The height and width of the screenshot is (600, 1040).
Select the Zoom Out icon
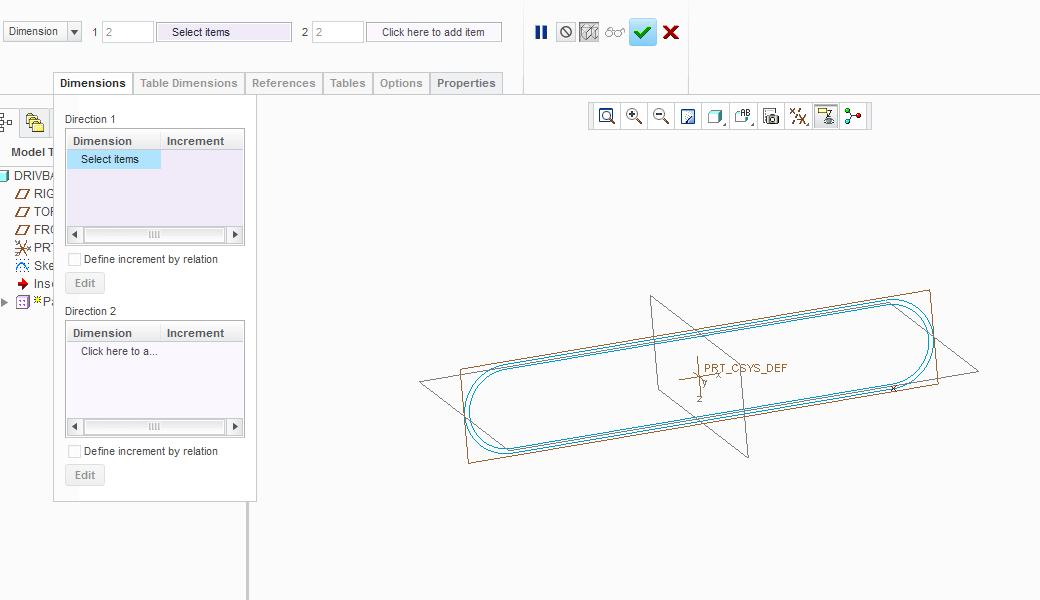pyautogui.click(x=661, y=117)
